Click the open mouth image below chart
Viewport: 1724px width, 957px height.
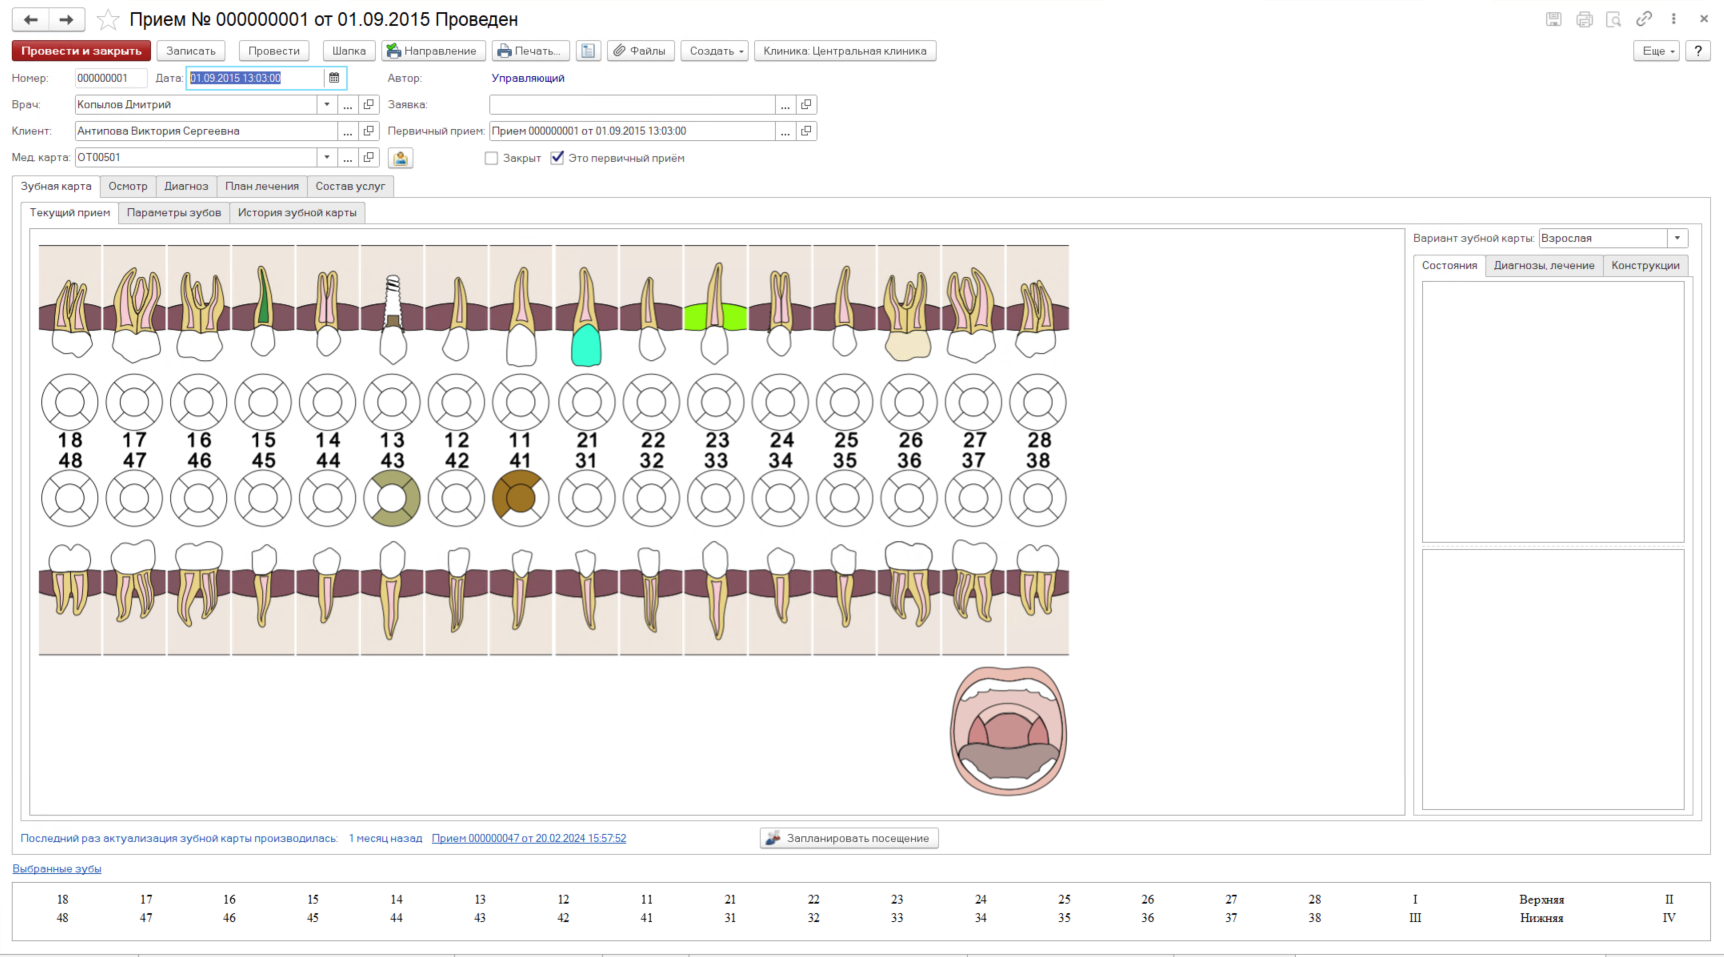(x=1008, y=731)
